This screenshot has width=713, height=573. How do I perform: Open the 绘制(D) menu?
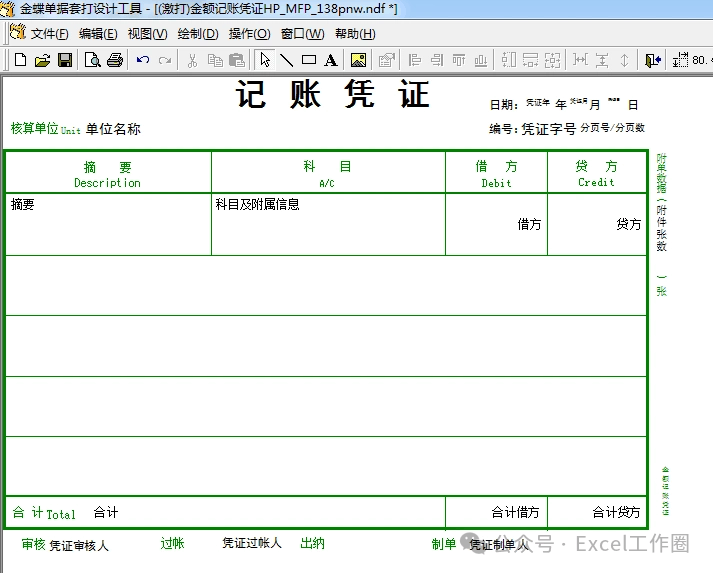point(197,34)
